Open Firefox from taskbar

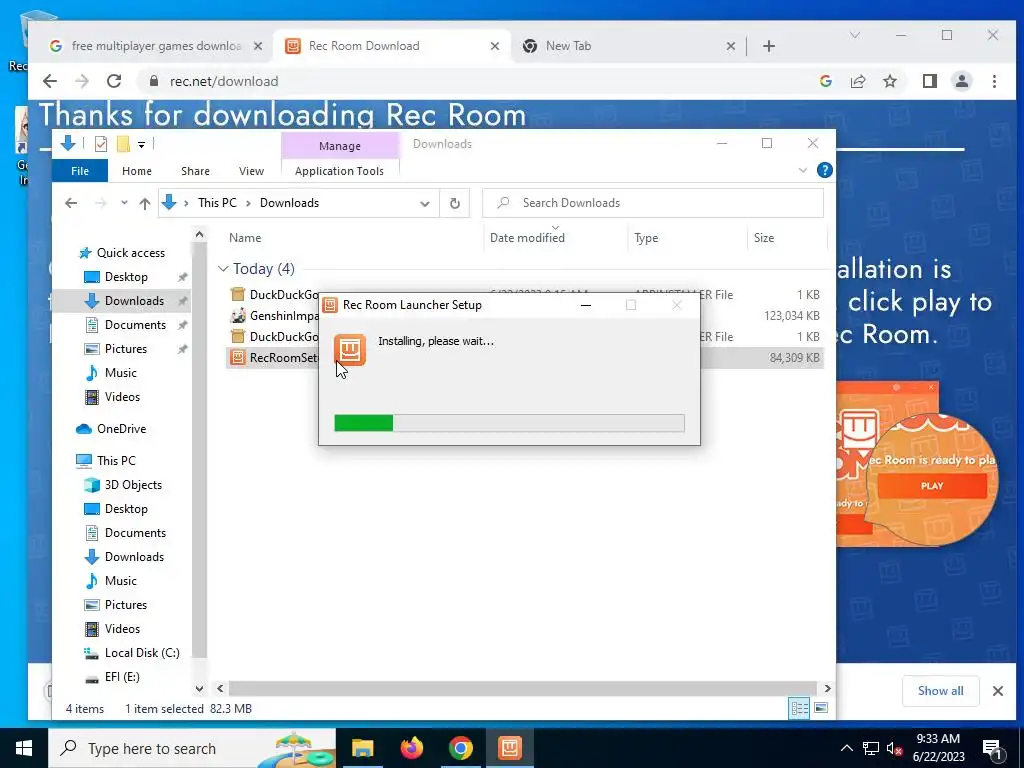pos(411,748)
